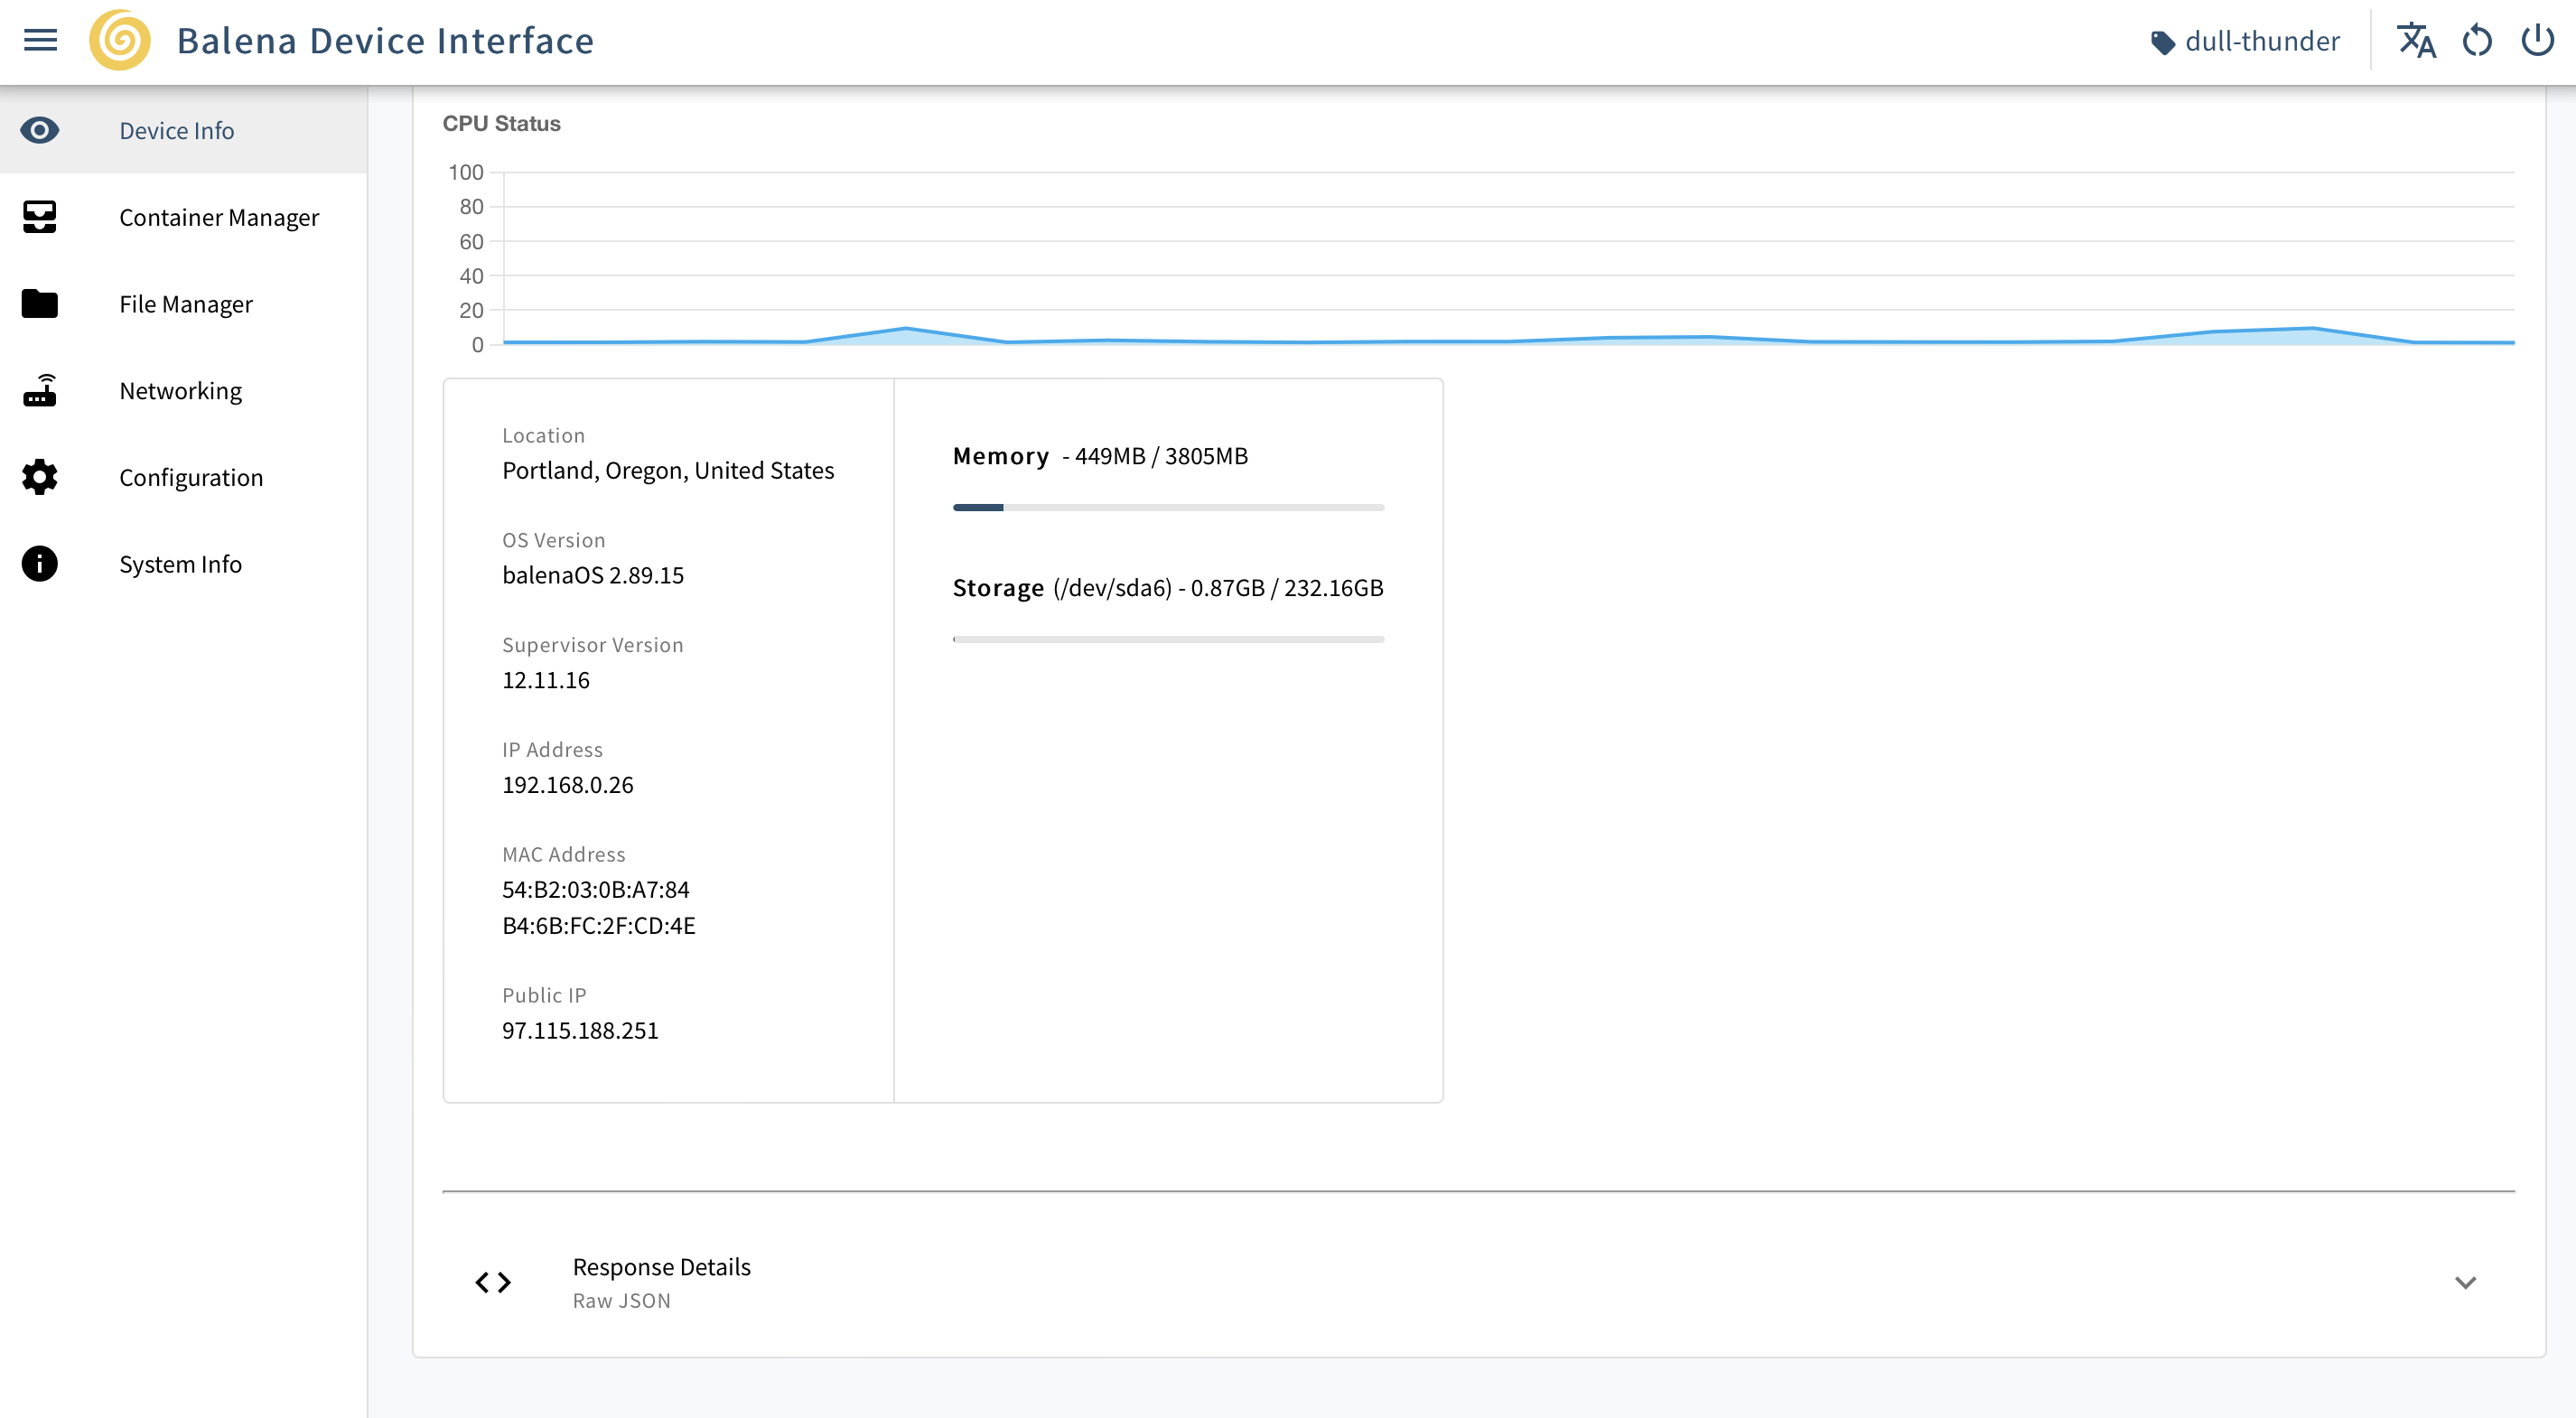Viewport: 2576px width, 1418px height.
Task: Go to System Info menu item
Action: 180,564
